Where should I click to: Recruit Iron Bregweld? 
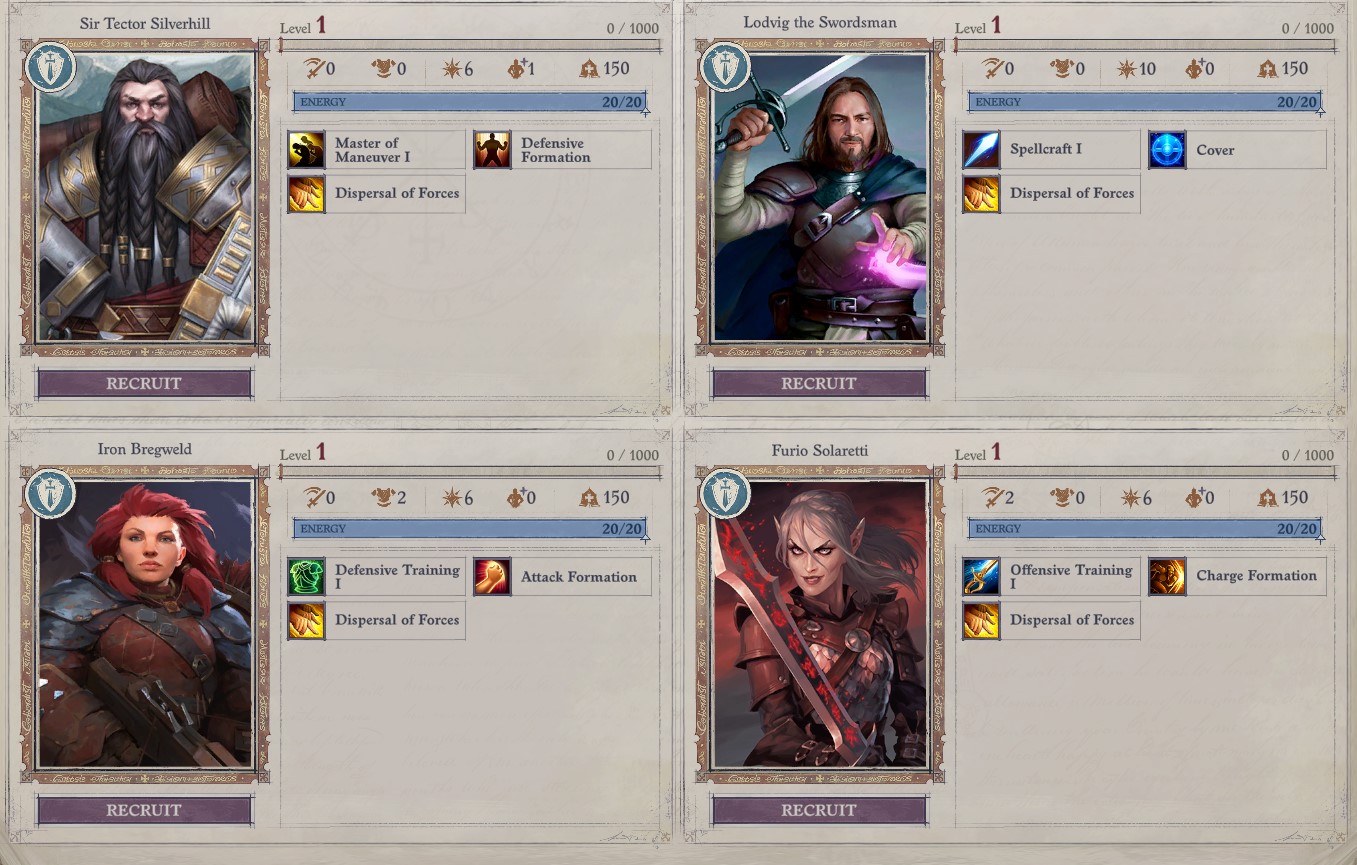[144, 811]
